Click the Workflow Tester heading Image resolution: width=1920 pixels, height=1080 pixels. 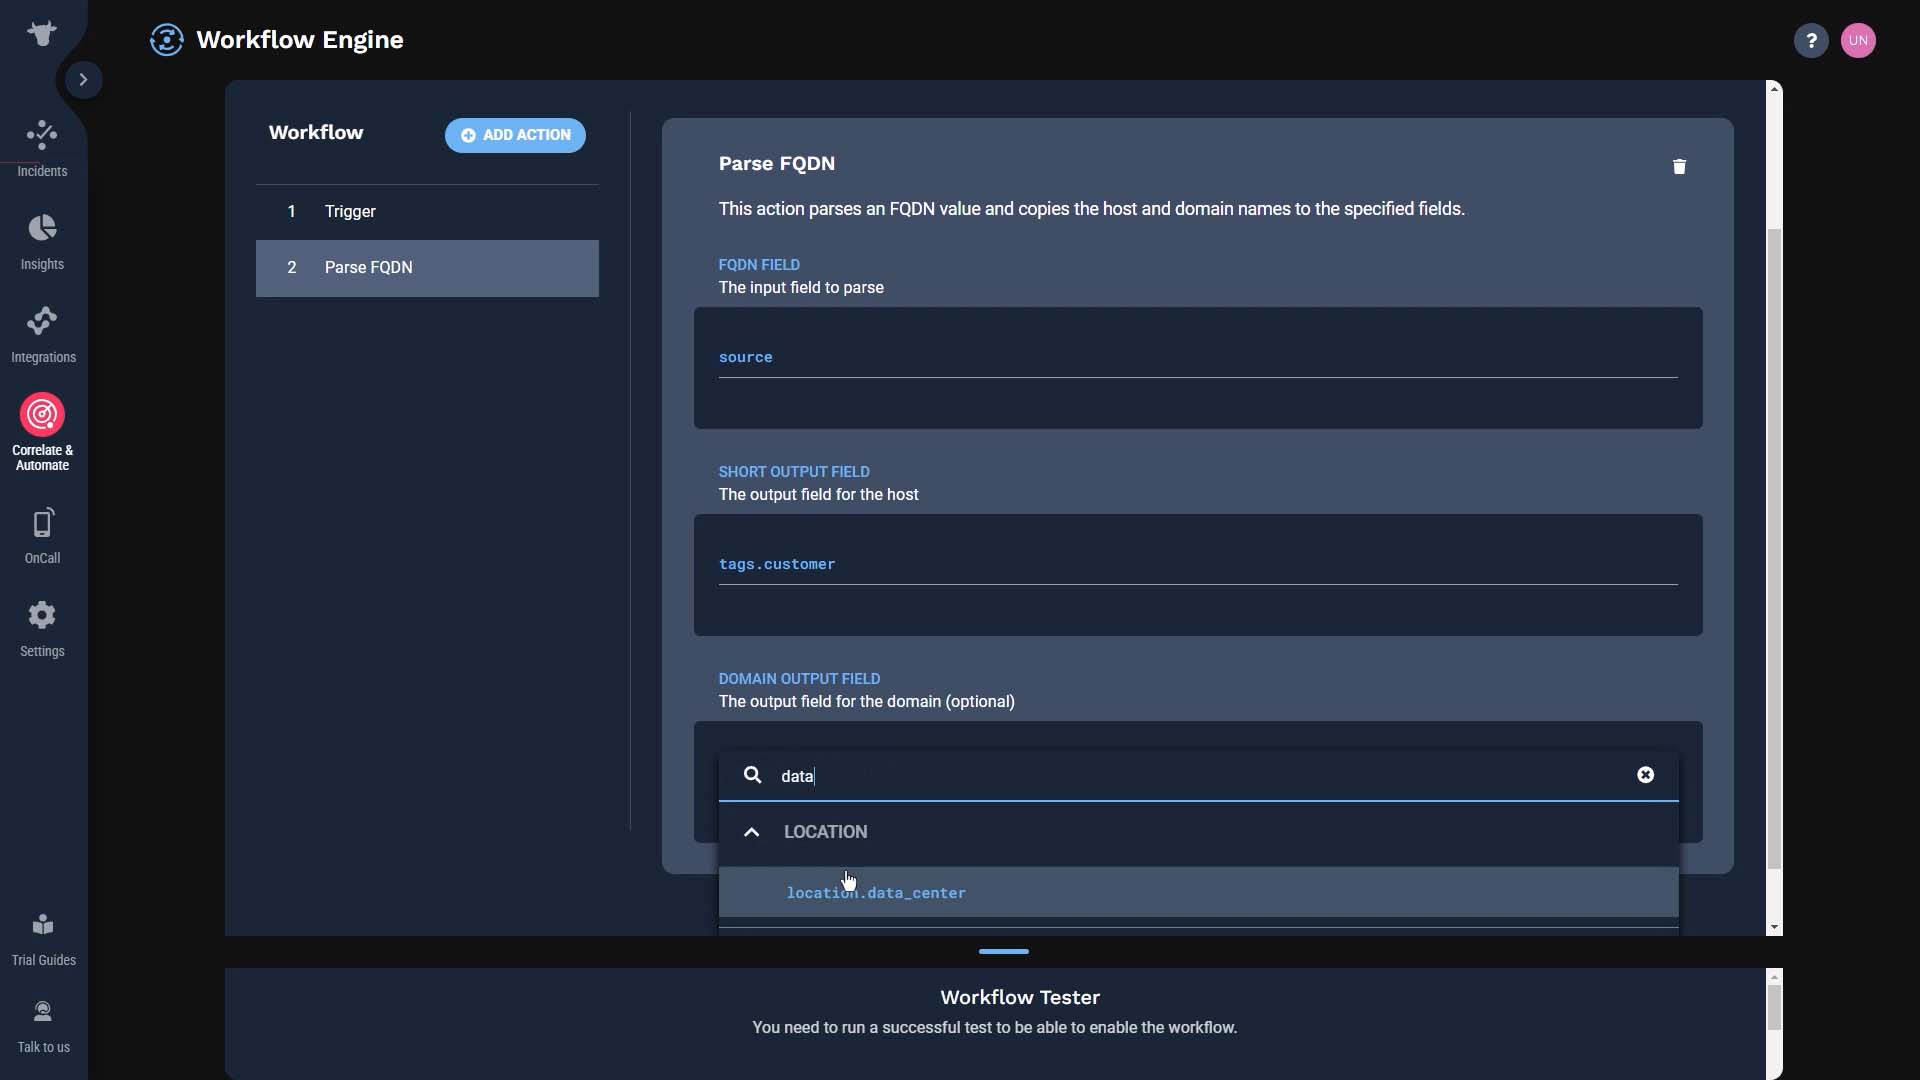[1020, 997]
